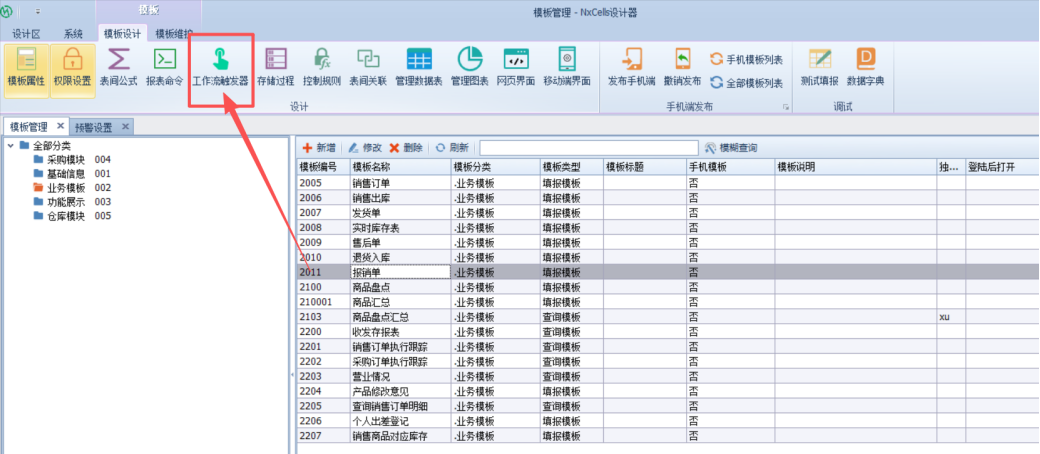Click the 模糊查询 search button
The height and width of the screenshot is (454, 1040).
pyautogui.click(x=731, y=148)
